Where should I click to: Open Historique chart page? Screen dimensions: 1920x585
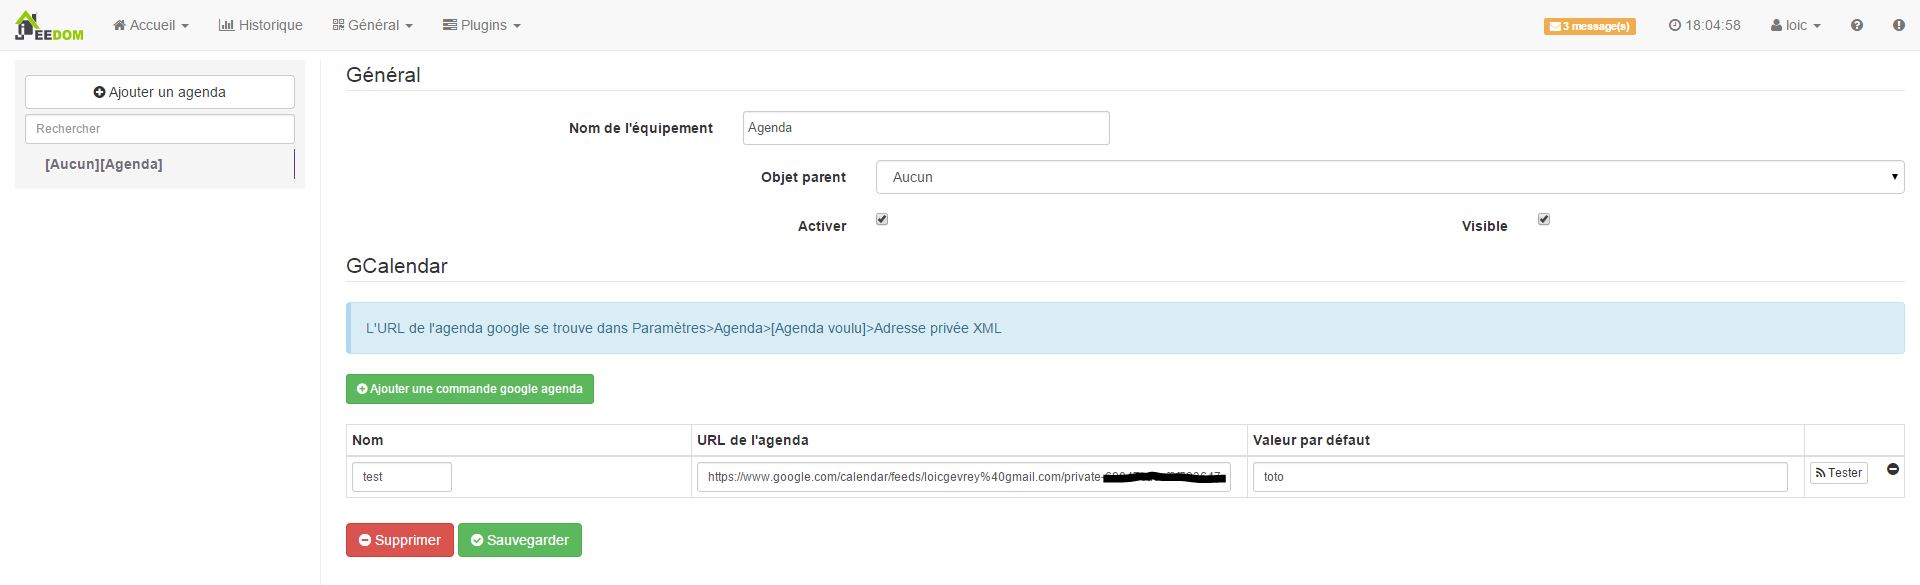click(260, 25)
